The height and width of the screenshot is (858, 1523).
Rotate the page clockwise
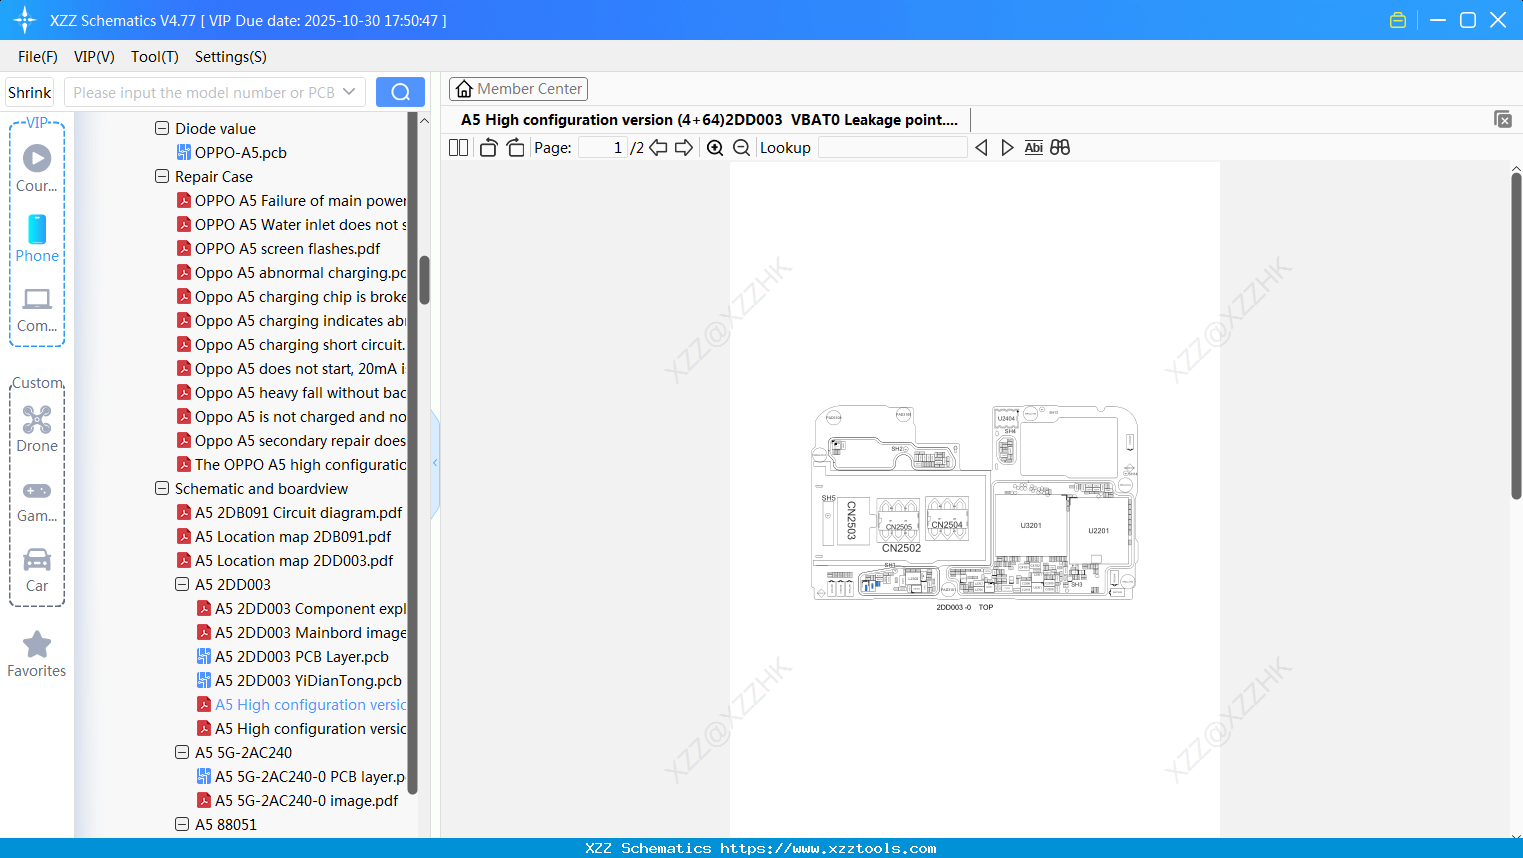point(515,148)
